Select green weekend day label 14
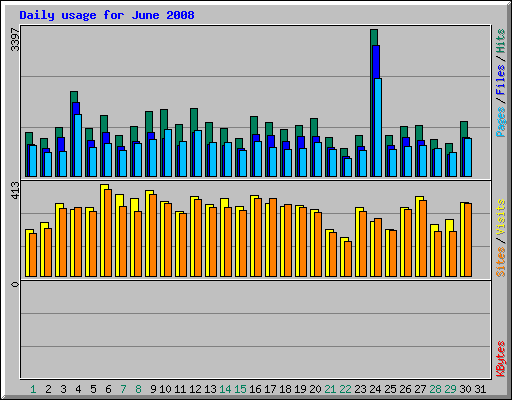This screenshot has height=400, width=512. coord(225,389)
